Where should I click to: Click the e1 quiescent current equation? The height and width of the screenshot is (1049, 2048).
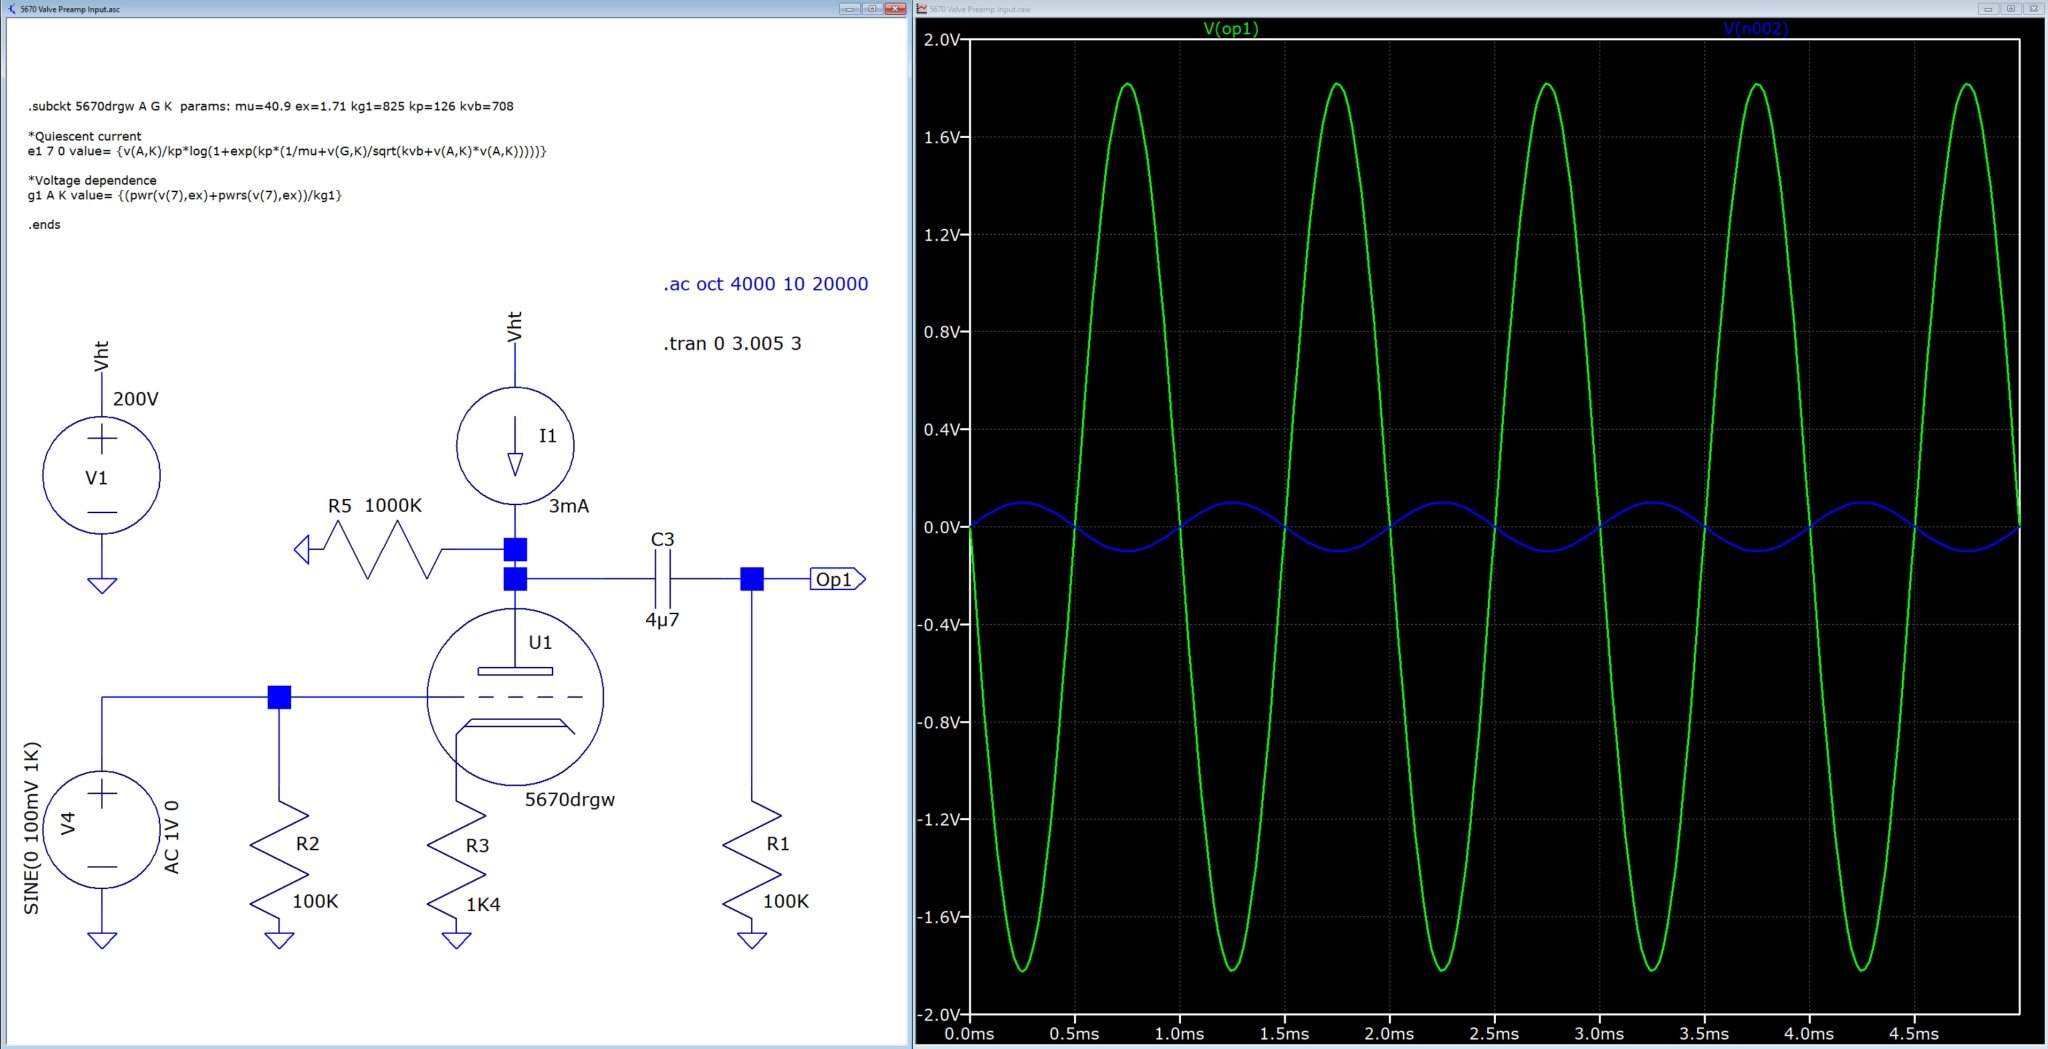click(287, 151)
